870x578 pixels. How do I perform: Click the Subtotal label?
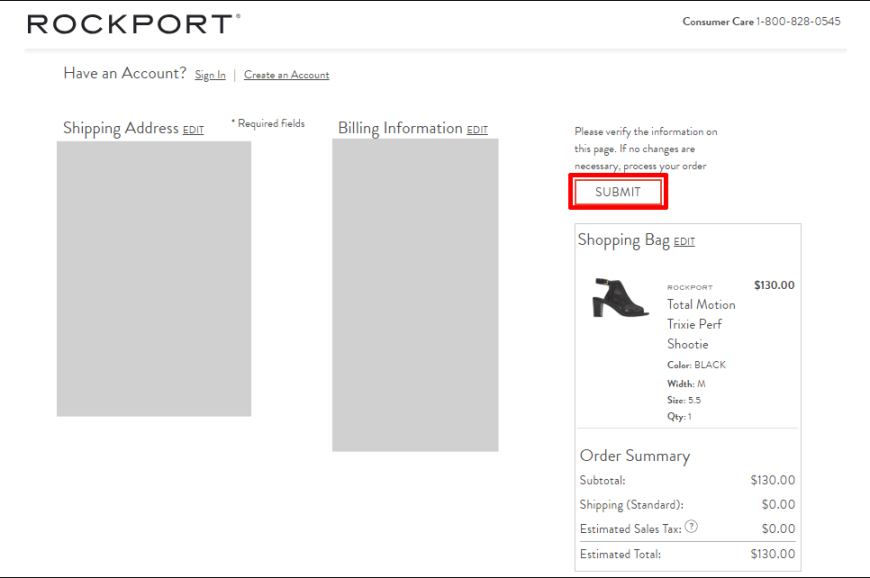point(603,480)
